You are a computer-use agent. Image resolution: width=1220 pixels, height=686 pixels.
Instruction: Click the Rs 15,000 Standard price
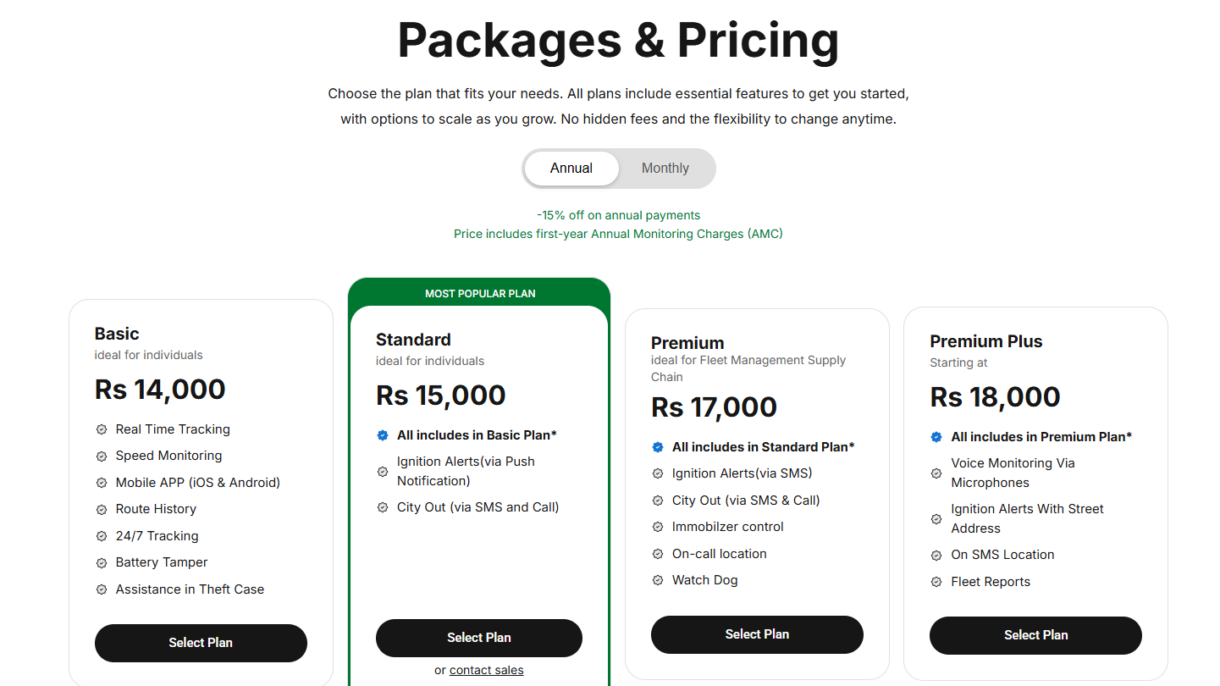[x=440, y=395]
